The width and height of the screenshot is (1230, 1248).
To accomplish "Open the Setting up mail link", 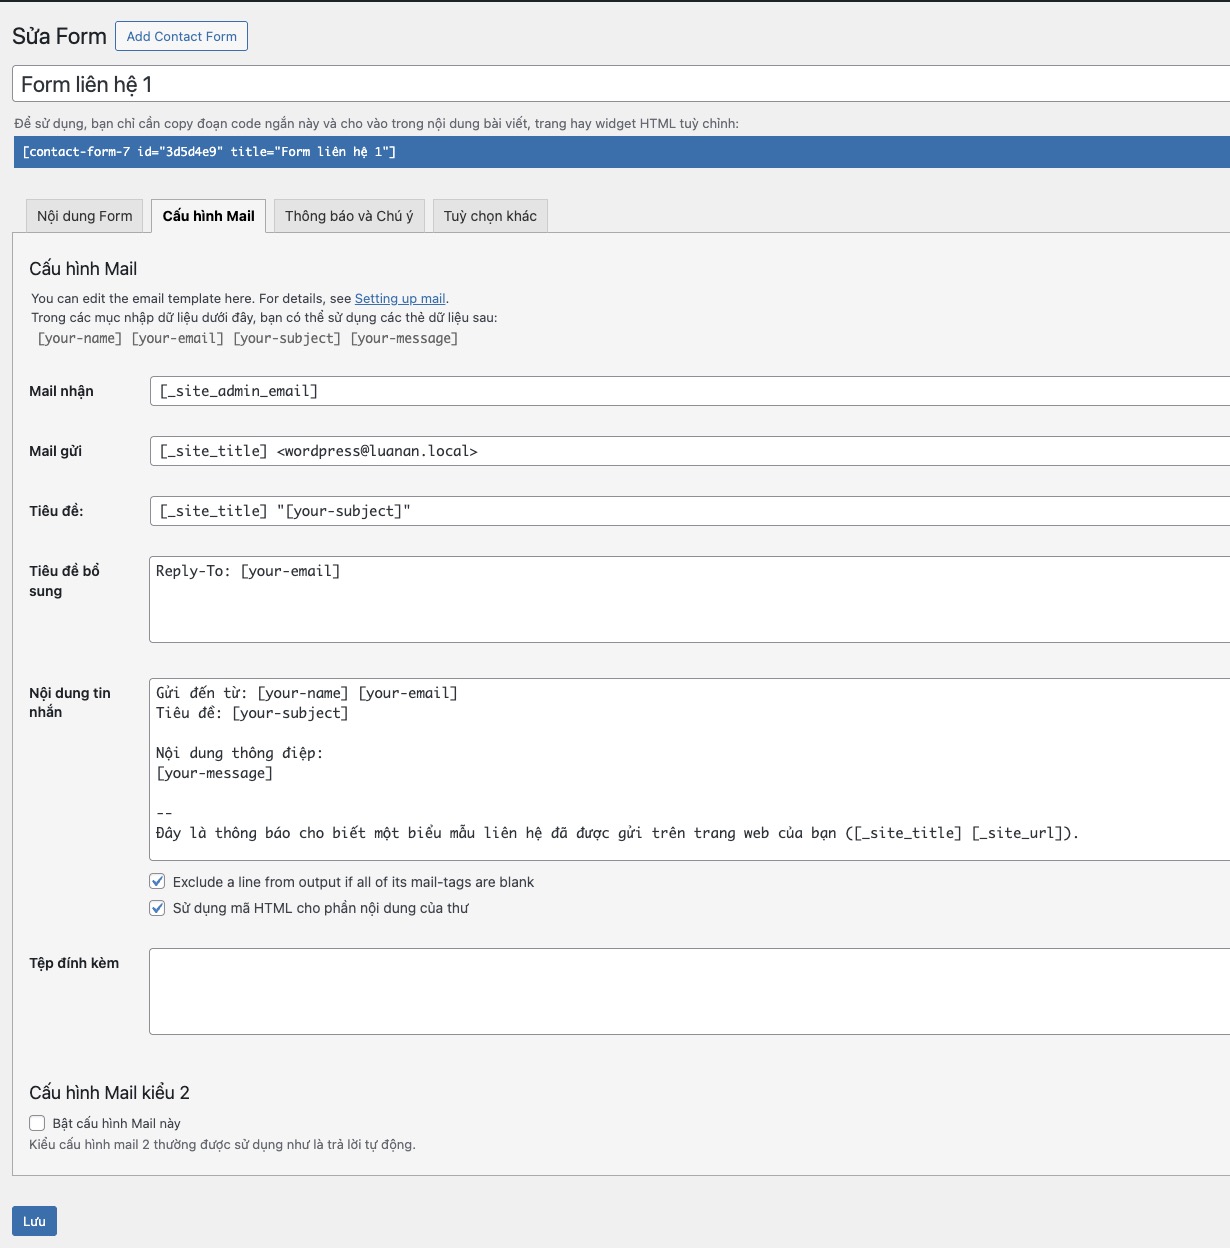I will [400, 298].
